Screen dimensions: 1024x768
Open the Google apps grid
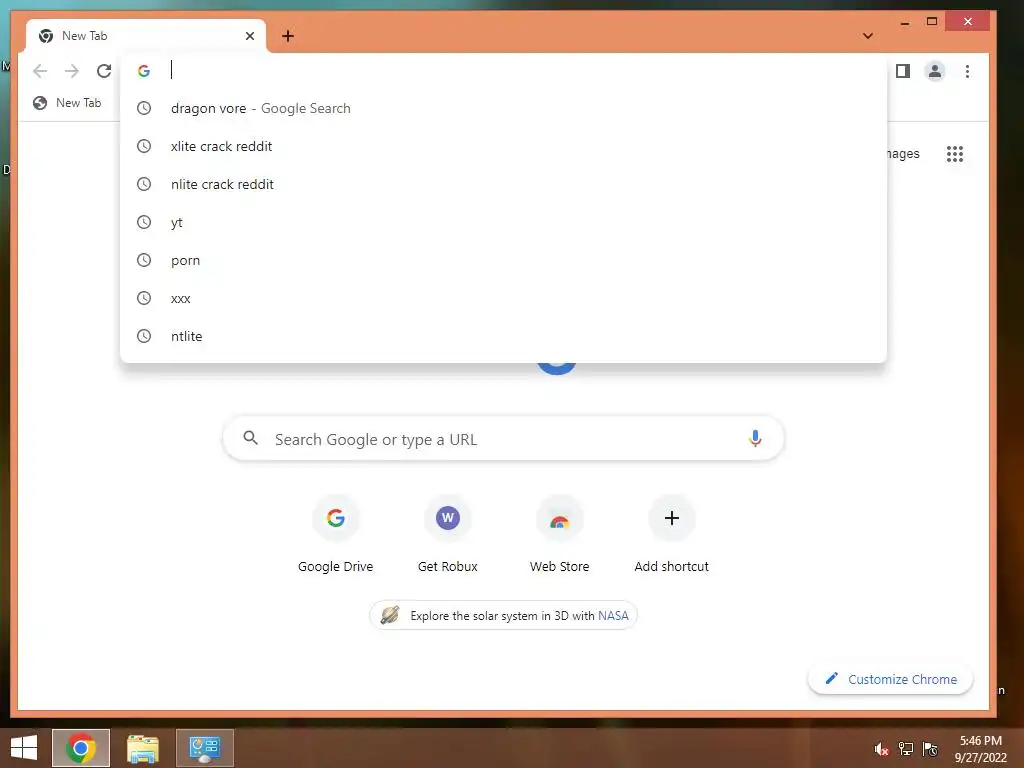pos(955,154)
